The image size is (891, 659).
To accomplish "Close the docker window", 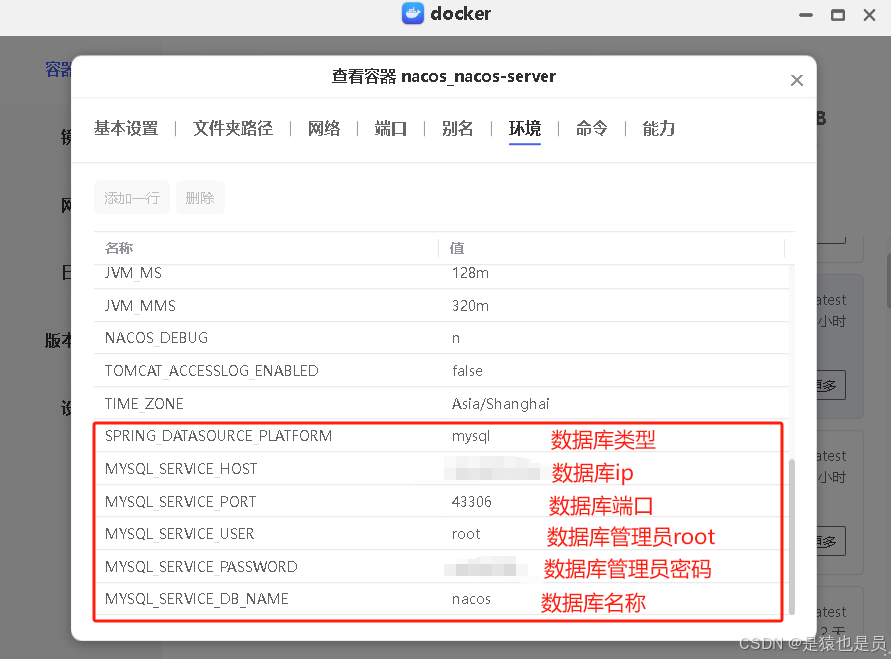I will click(869, 15).
